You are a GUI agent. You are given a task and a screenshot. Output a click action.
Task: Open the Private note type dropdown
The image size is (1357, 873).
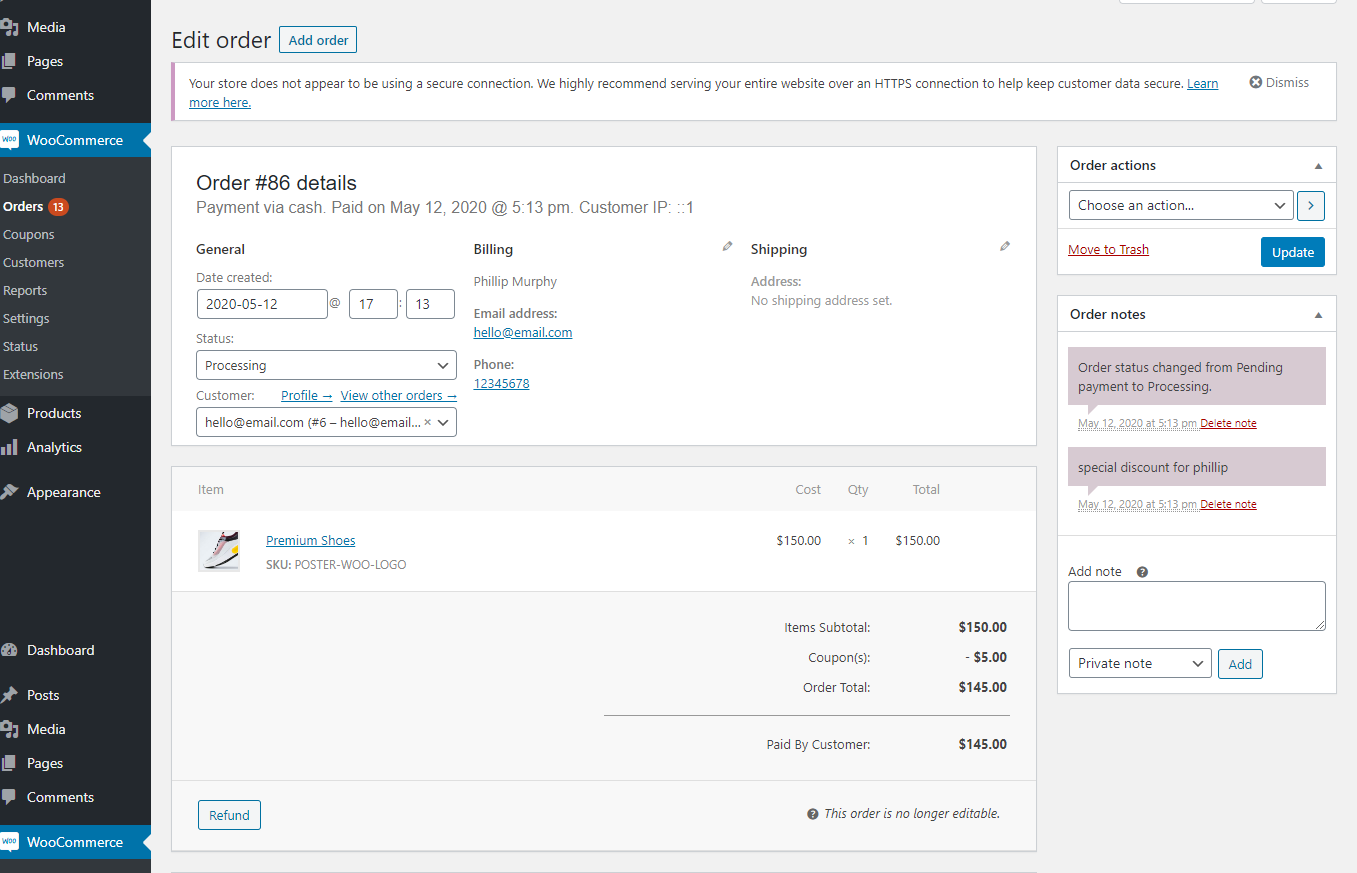1139,663
